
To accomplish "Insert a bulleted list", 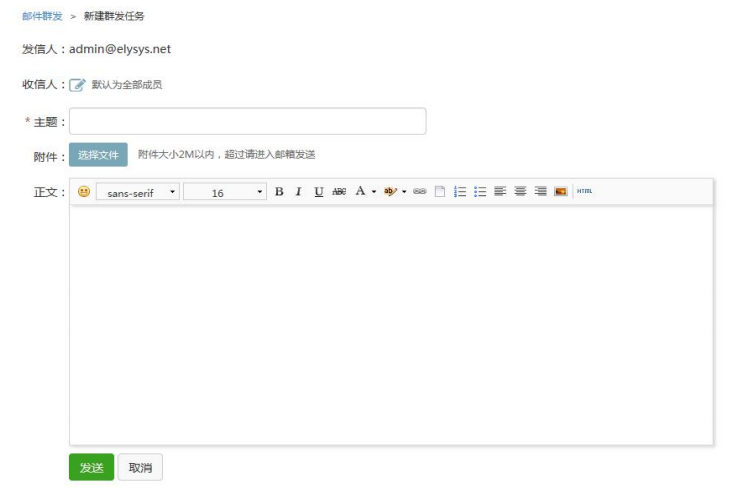I will (480, 192).
